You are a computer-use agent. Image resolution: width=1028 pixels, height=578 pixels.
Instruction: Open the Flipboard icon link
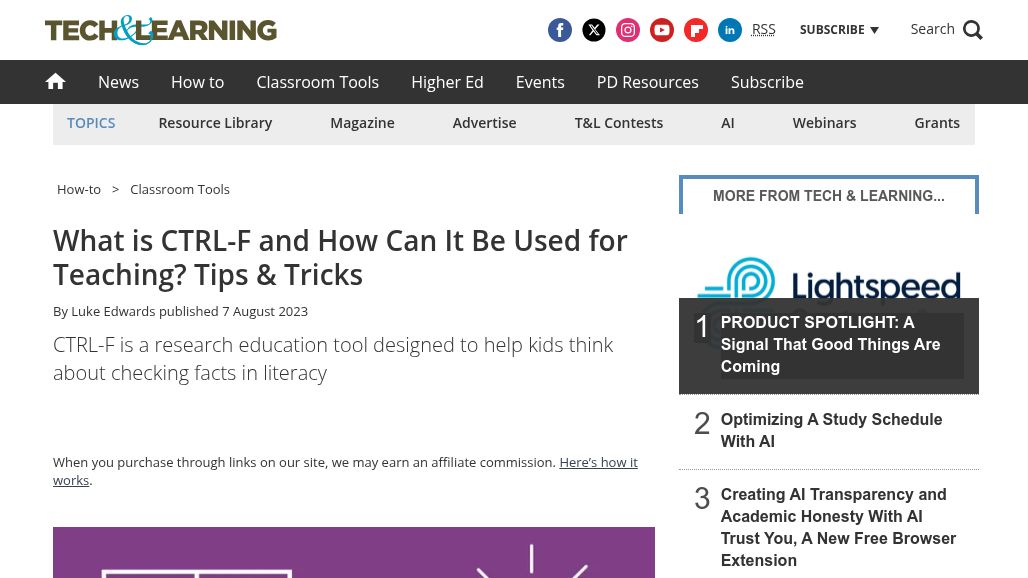(x=696, y=30)
